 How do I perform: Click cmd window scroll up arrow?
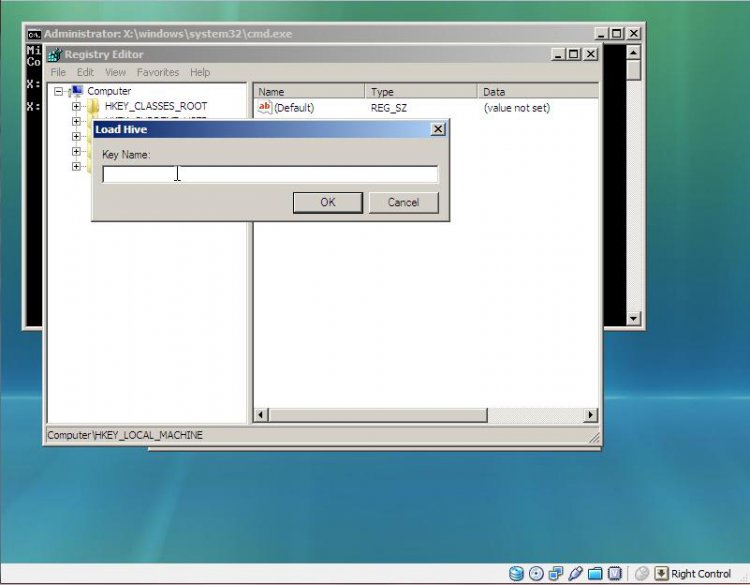pos(633,52)
